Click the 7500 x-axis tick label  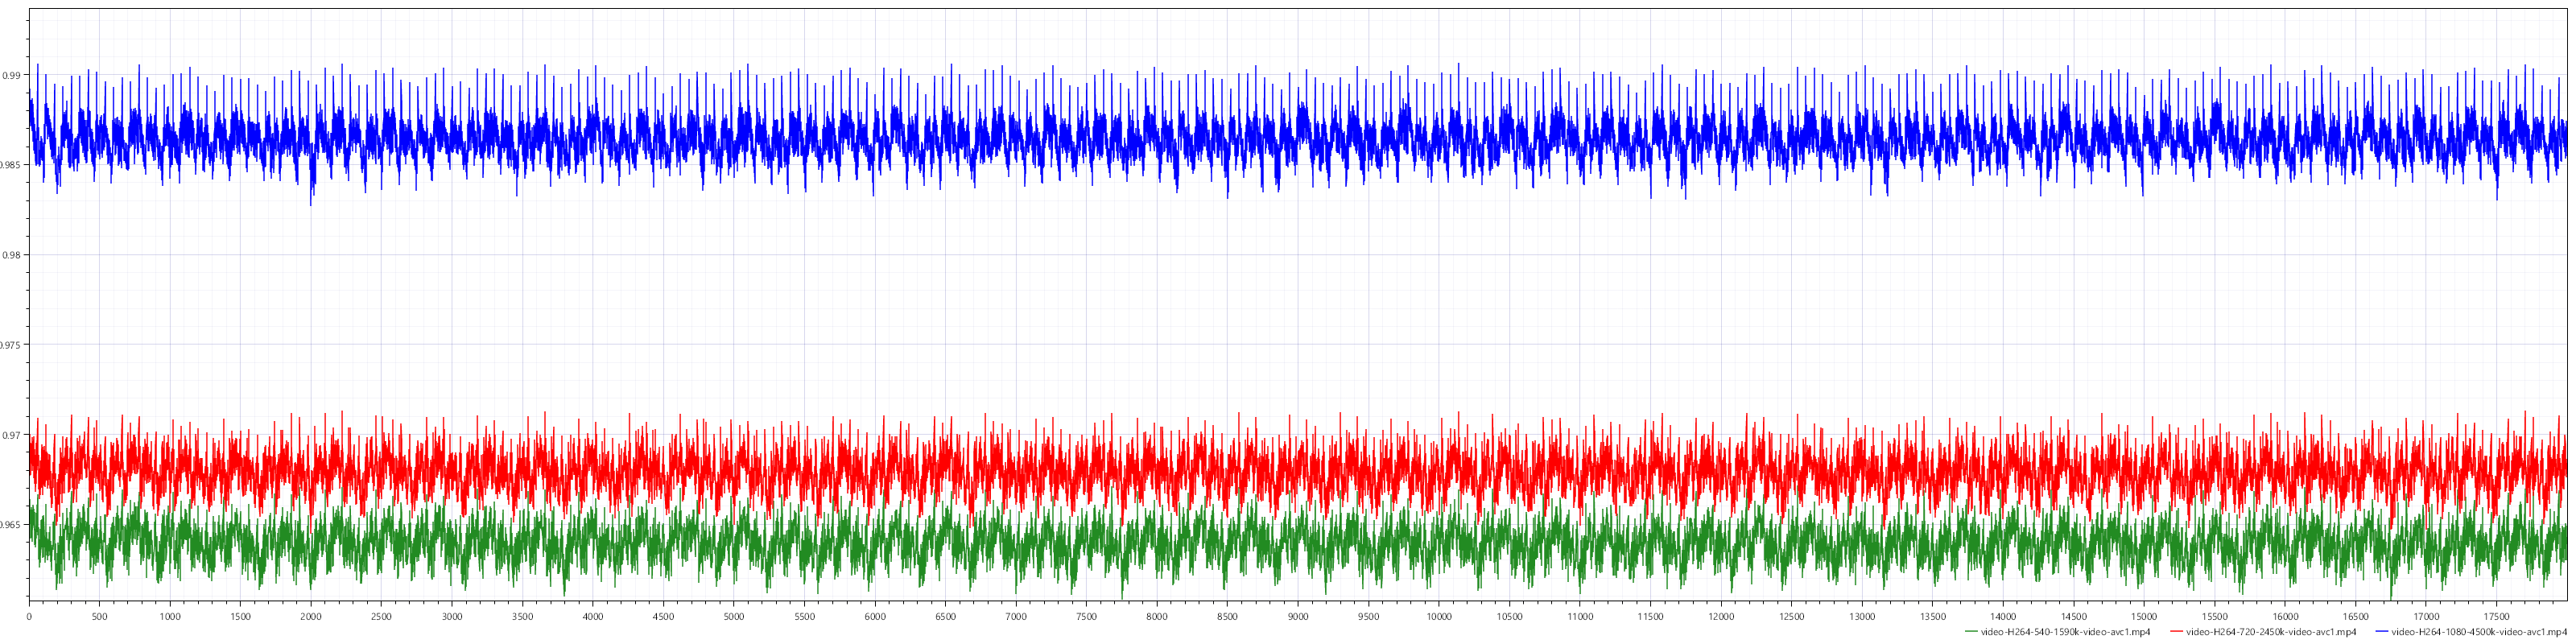pyautogui.click(x=1087, y=617)
